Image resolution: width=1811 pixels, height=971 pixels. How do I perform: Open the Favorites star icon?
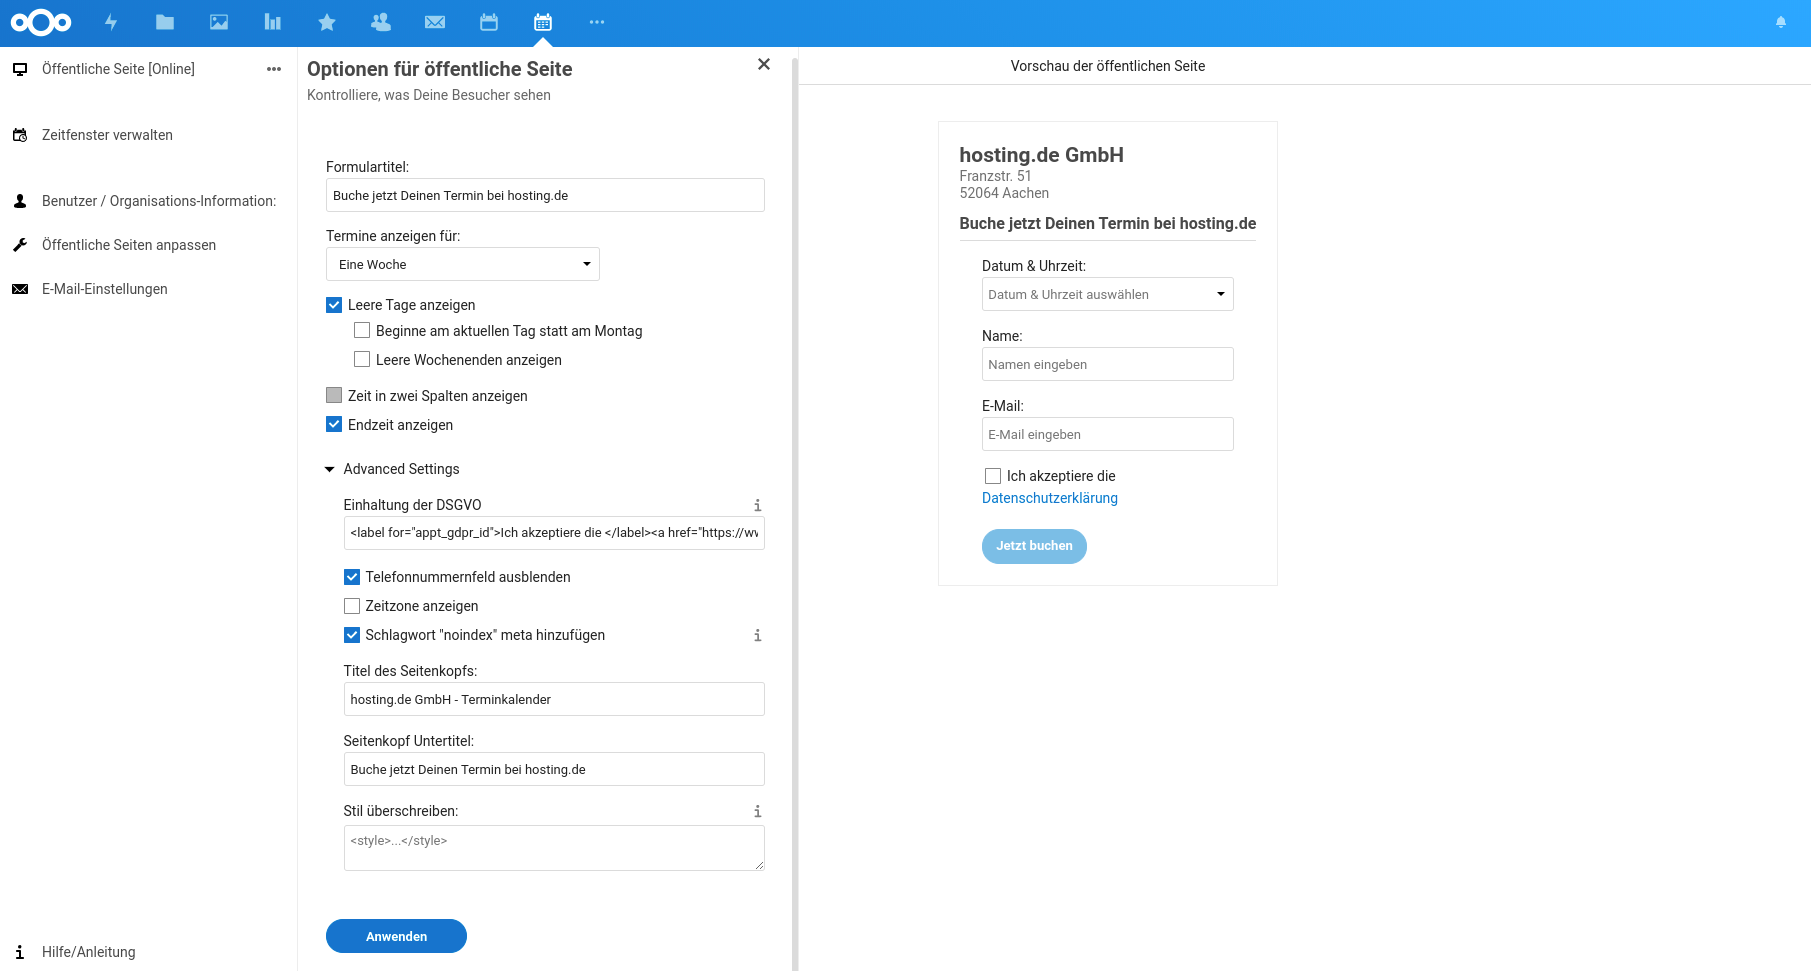tap(327, 22)
